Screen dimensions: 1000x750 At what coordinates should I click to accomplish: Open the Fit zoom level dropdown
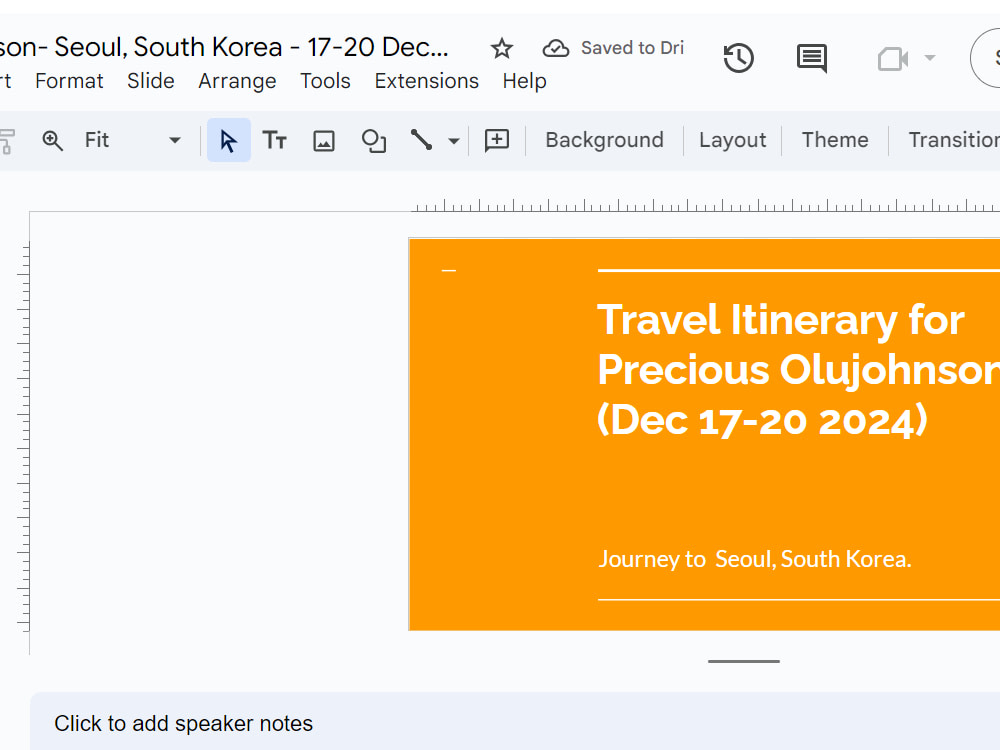[133, 140]
